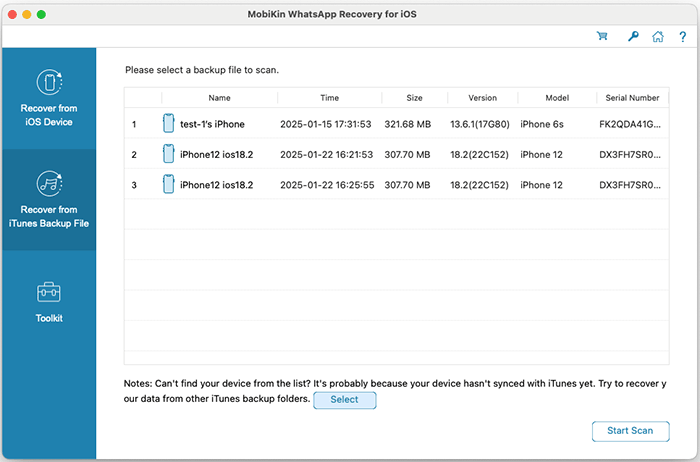Open the Toolkit tab label
The image size is (700, 462).
[49, 318]
